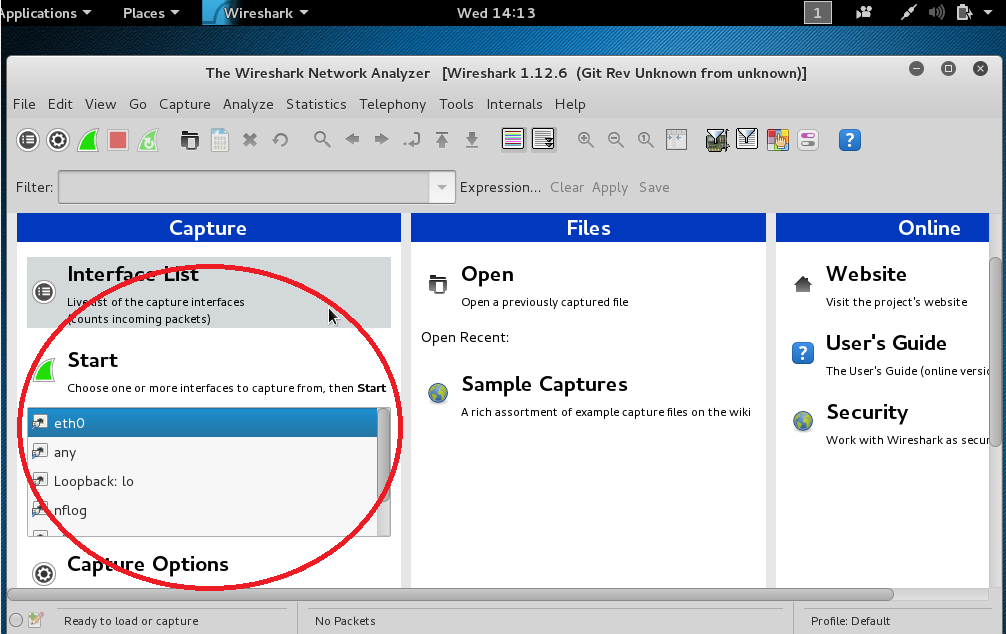This screenshot has height=634, width=1006.
Task: Start a live capture with the green fin icon
Action: click(x=88, y=140)
